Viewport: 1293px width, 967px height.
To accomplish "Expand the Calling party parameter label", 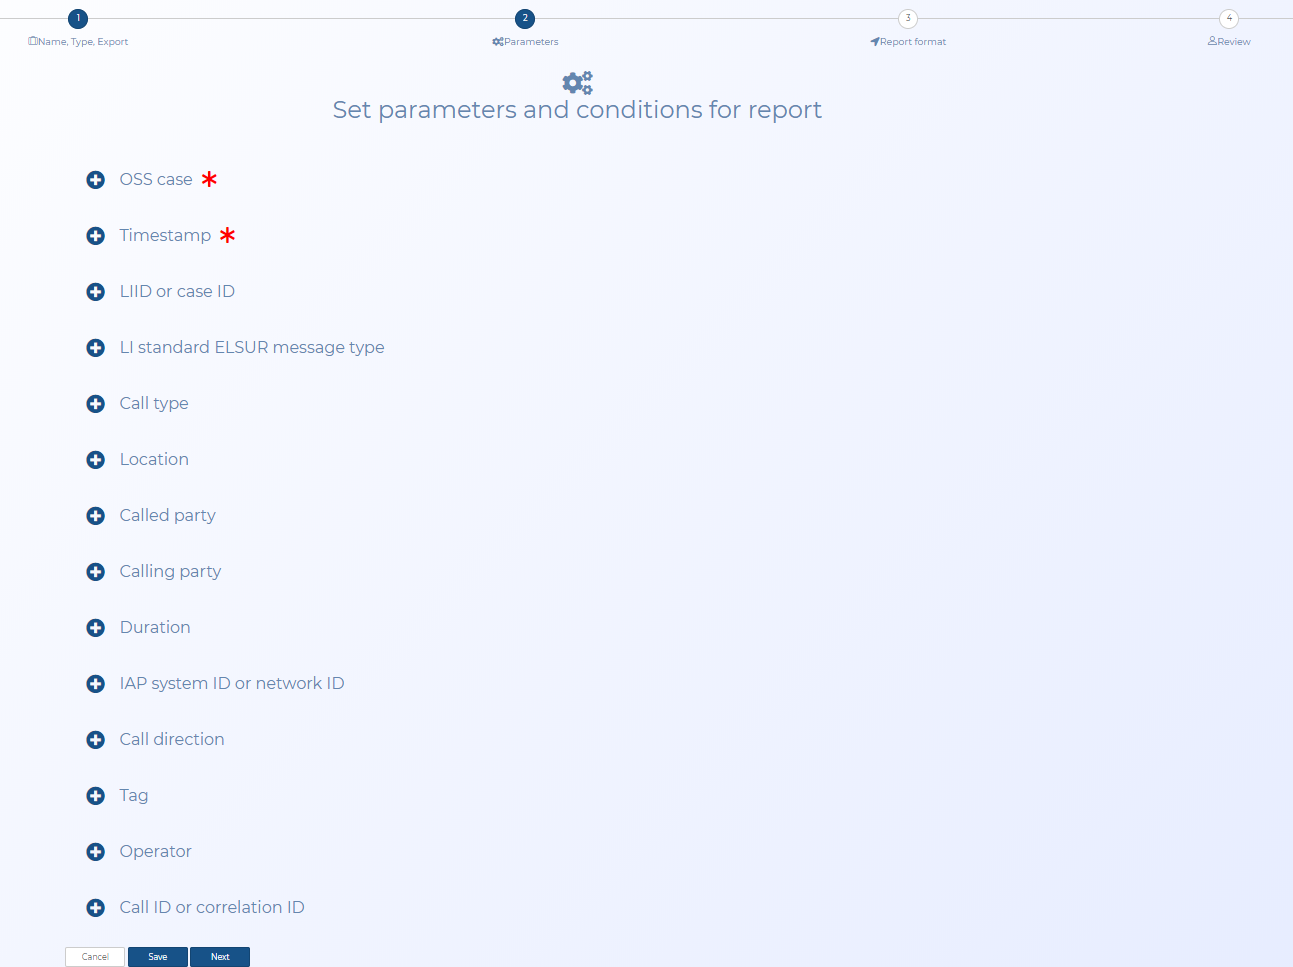I will pos(170,571).
